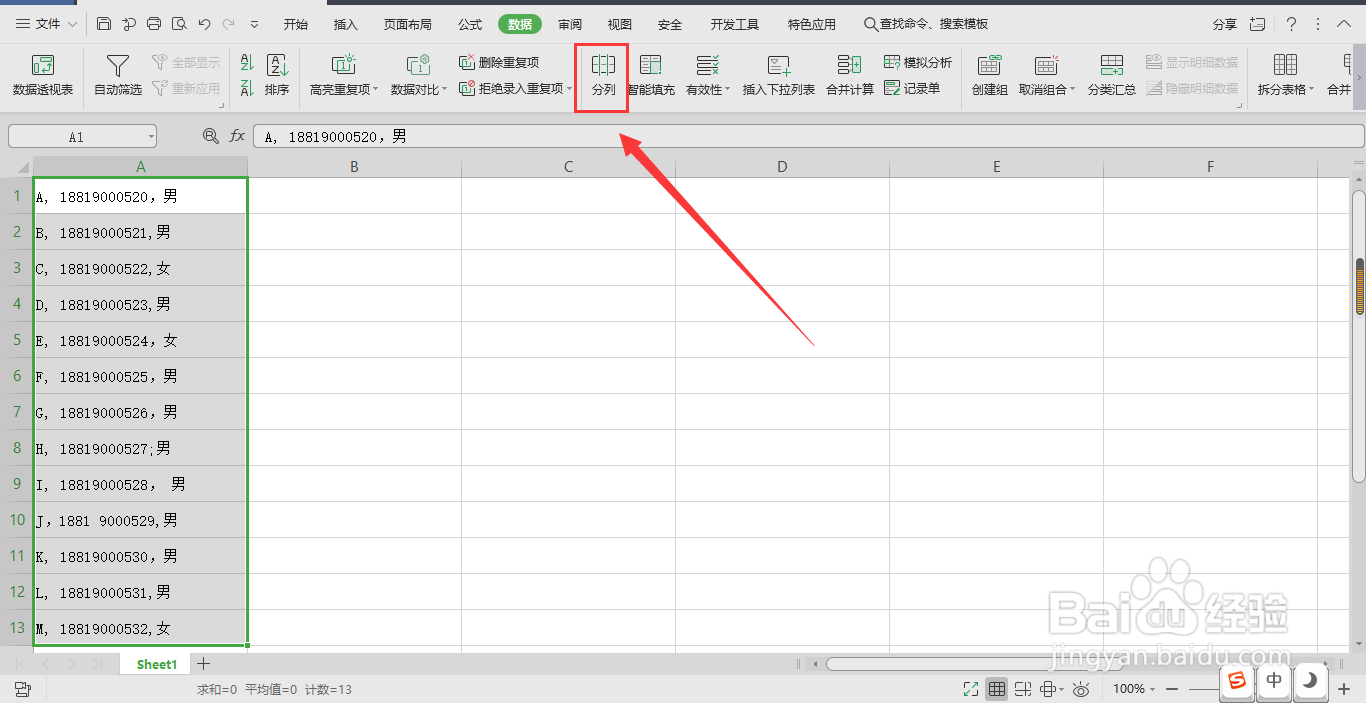Viewport: 1366px width, 703px height.
Task: Select row 7 header
Action: pyautogui.click(x=17, y=412)
